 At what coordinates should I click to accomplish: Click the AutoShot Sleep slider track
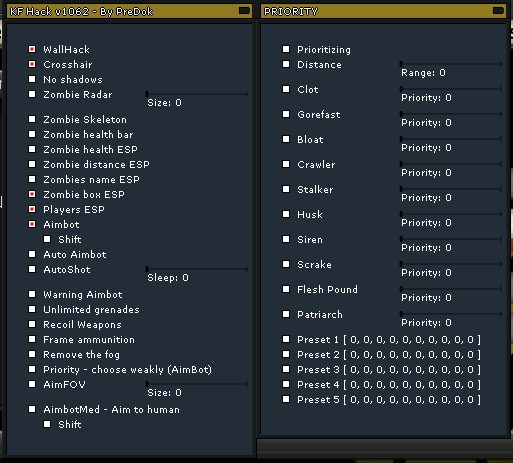tap(197, 269)
